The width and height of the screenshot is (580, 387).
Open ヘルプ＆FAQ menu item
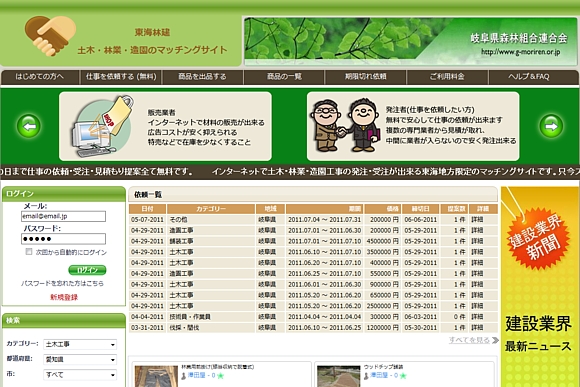(x=529, y=77)
